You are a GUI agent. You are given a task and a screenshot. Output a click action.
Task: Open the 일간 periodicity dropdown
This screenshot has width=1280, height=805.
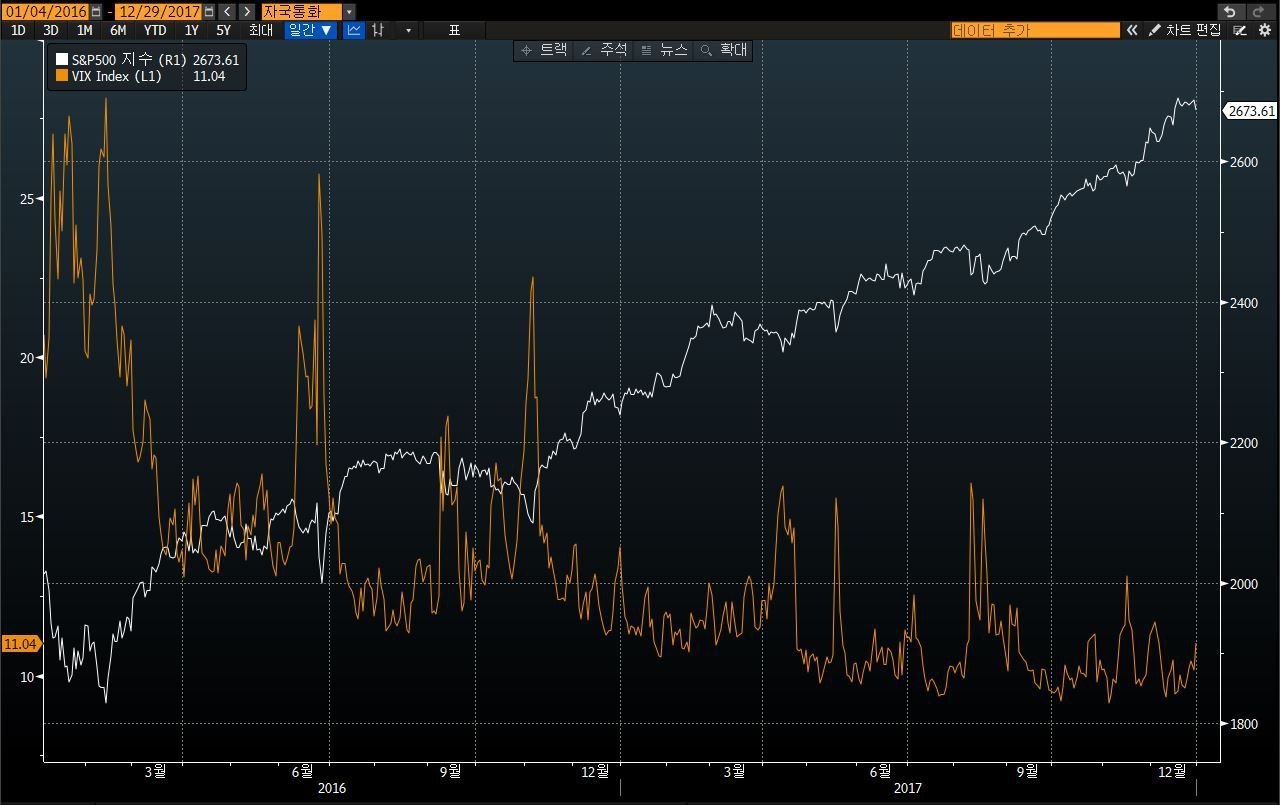(310, 30)
